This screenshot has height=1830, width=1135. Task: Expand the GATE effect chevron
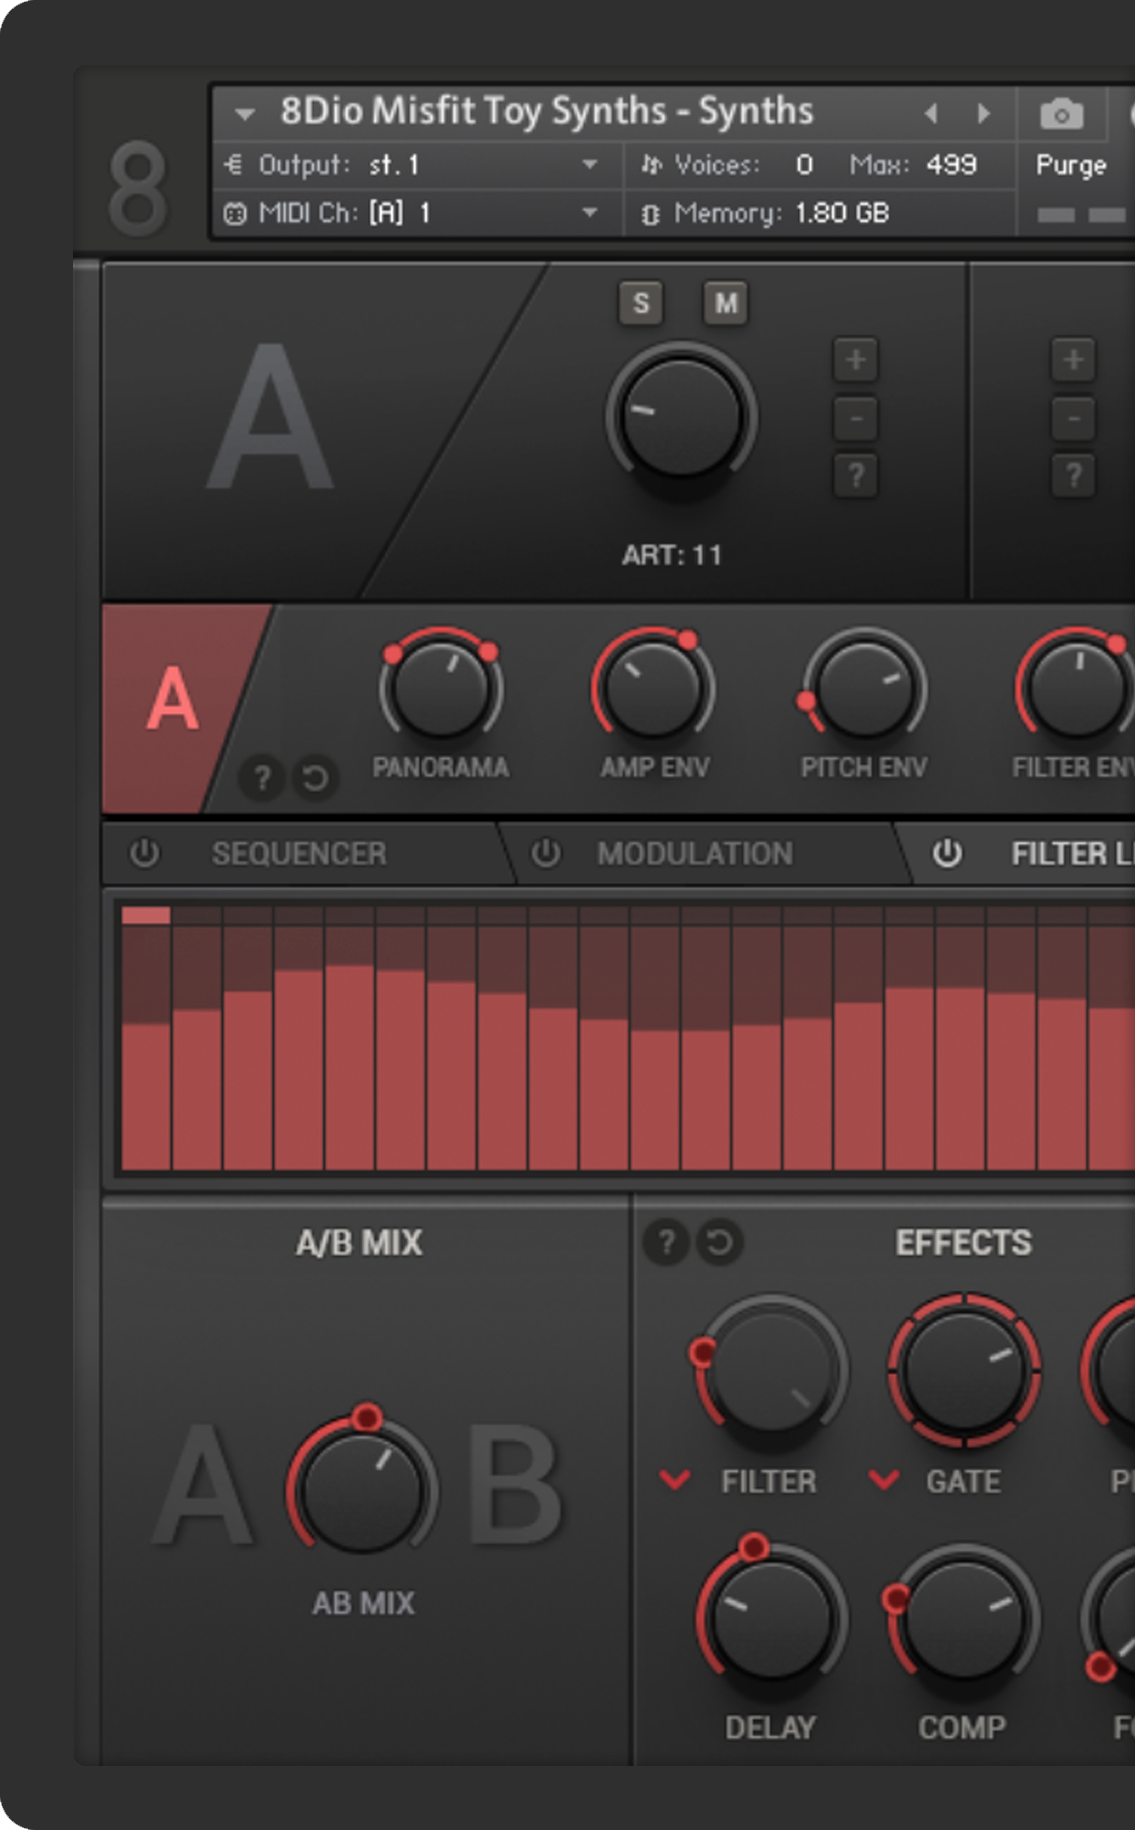(884, 1479)
